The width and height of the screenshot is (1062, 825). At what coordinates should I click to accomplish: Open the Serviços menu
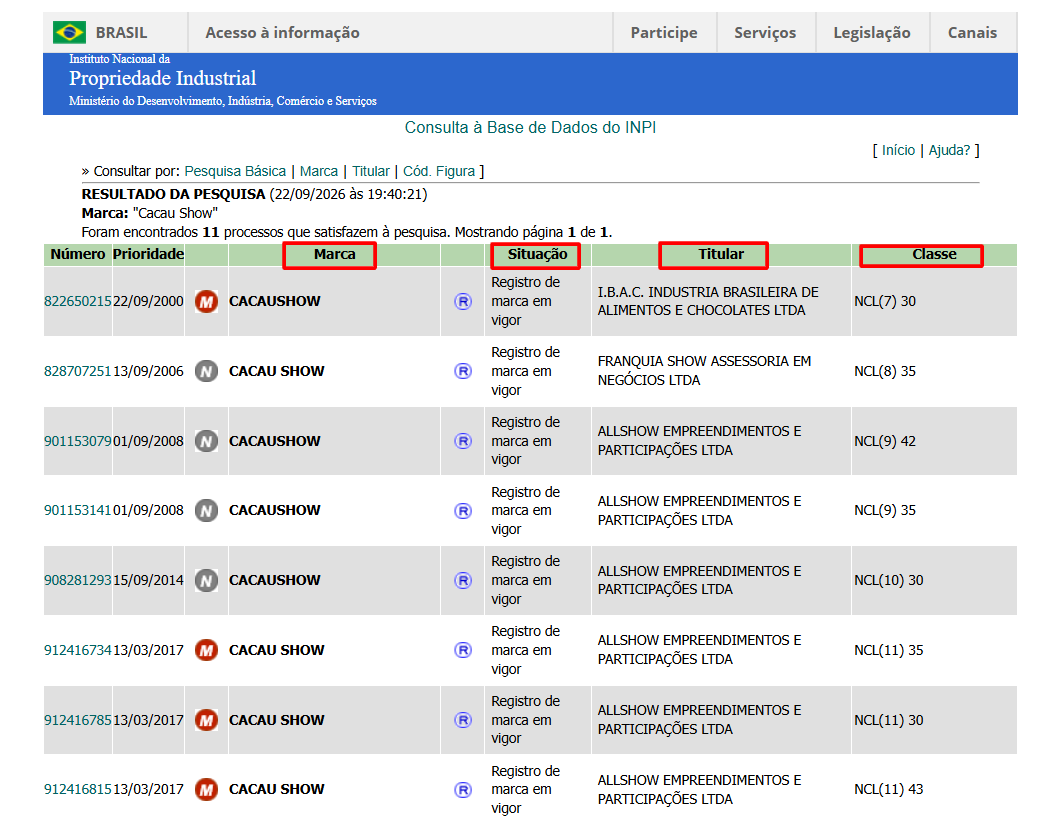click(765, 33)
